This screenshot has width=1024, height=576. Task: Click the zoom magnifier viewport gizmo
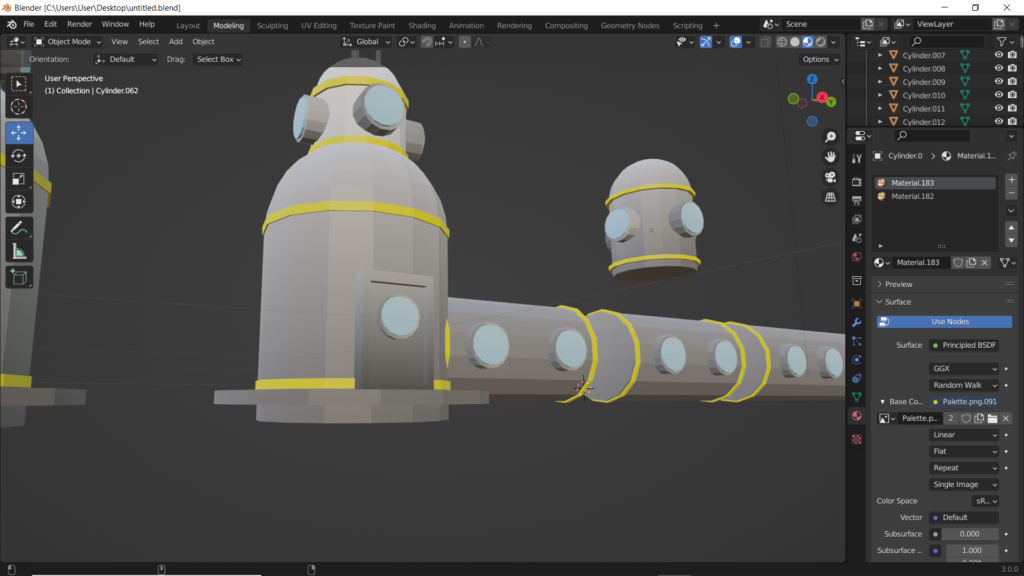pyautogui.click(x=830, y=137)
